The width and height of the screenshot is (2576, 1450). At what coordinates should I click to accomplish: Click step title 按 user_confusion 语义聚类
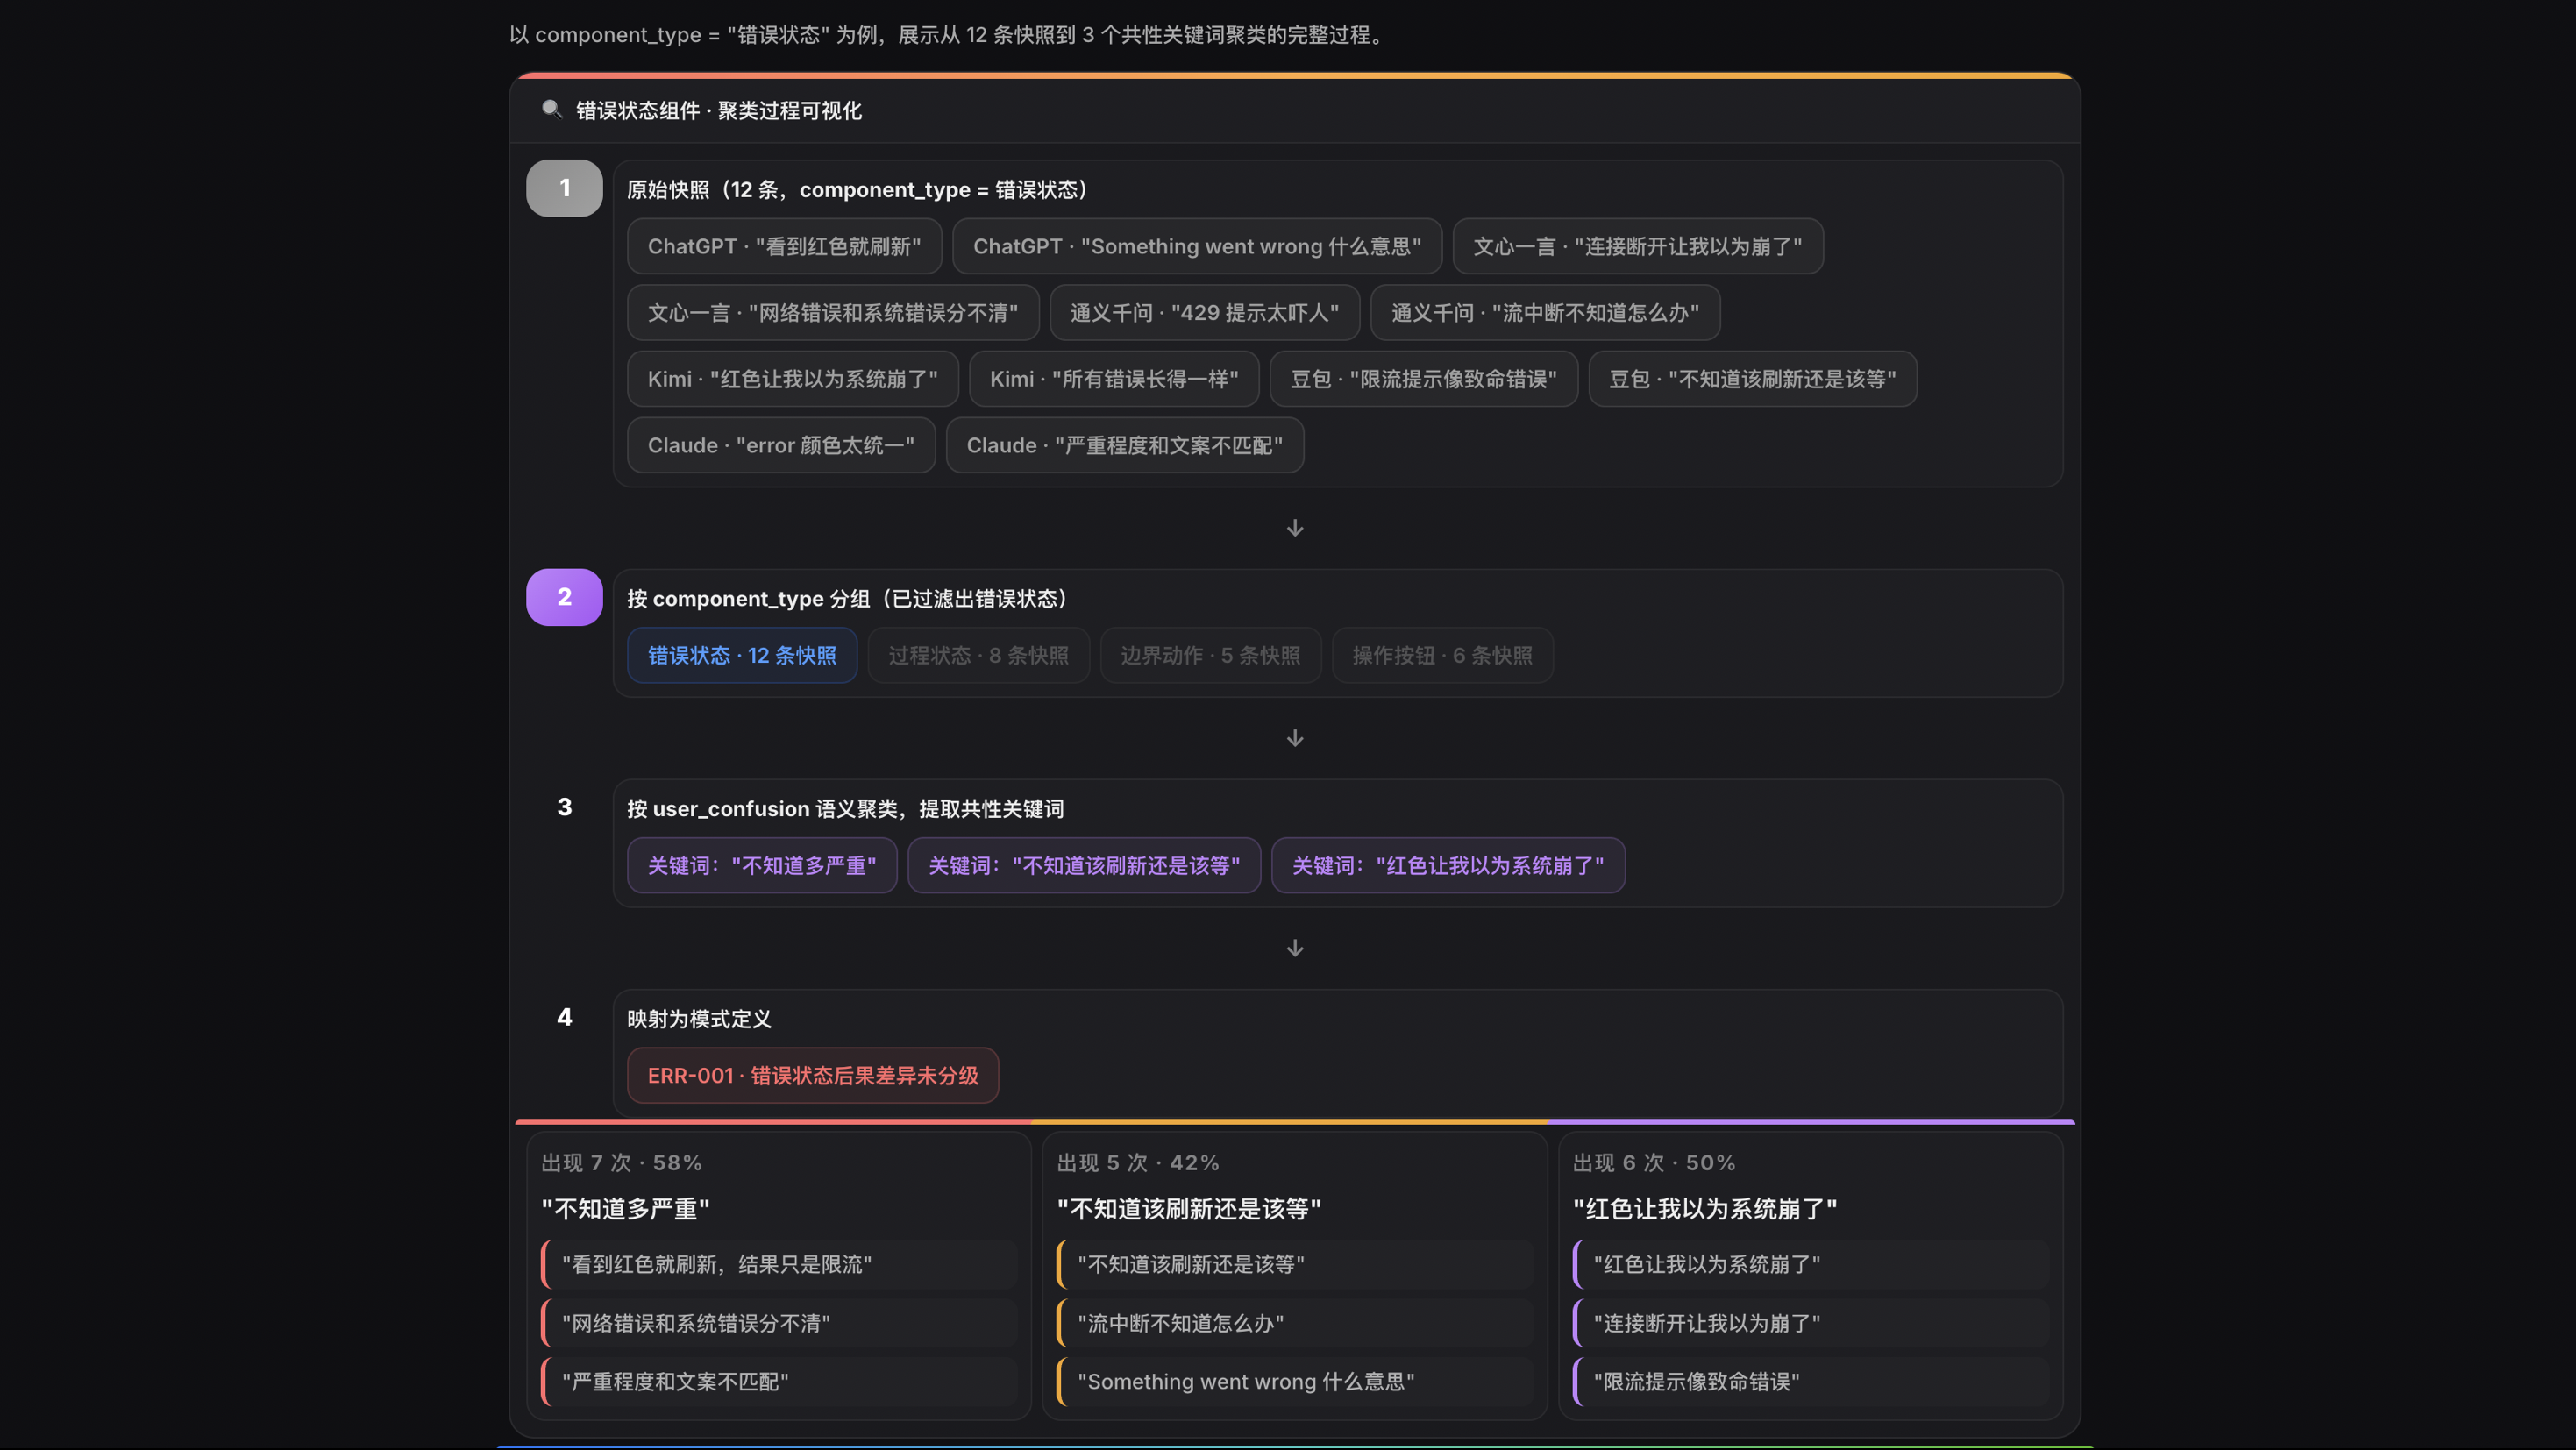[x=845, y=808]
